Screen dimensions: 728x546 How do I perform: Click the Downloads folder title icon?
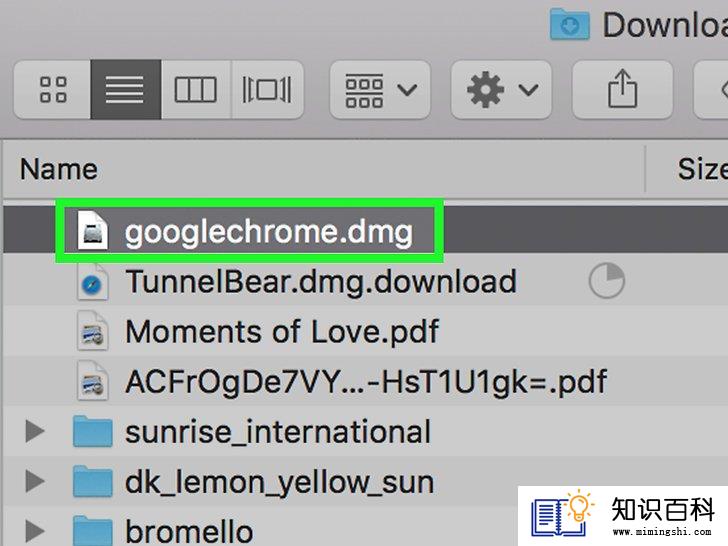(570, 24)
